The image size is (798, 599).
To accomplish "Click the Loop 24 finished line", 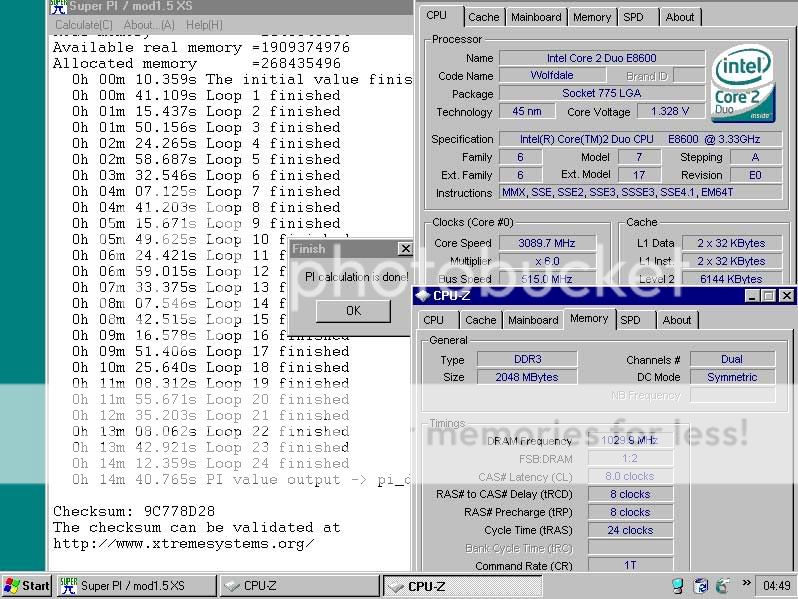I will 211,463.
